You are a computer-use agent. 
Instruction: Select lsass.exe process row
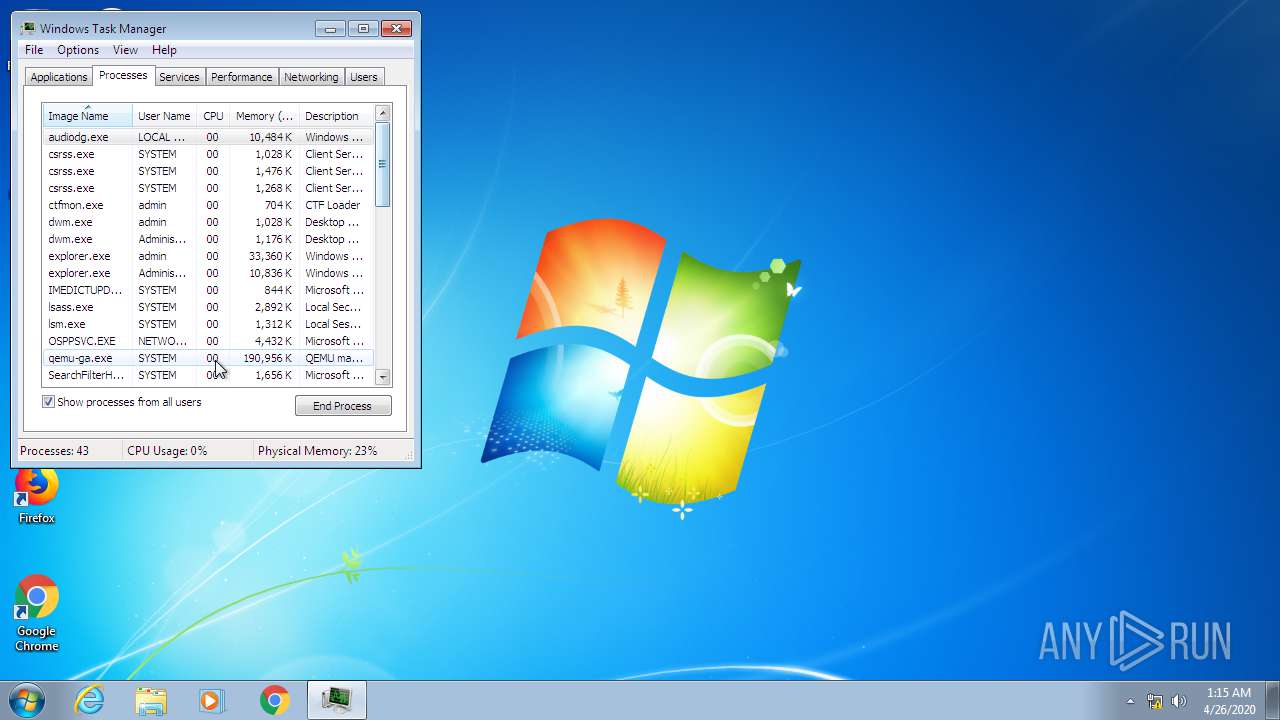pyautogui.click(x=208, y=307)
